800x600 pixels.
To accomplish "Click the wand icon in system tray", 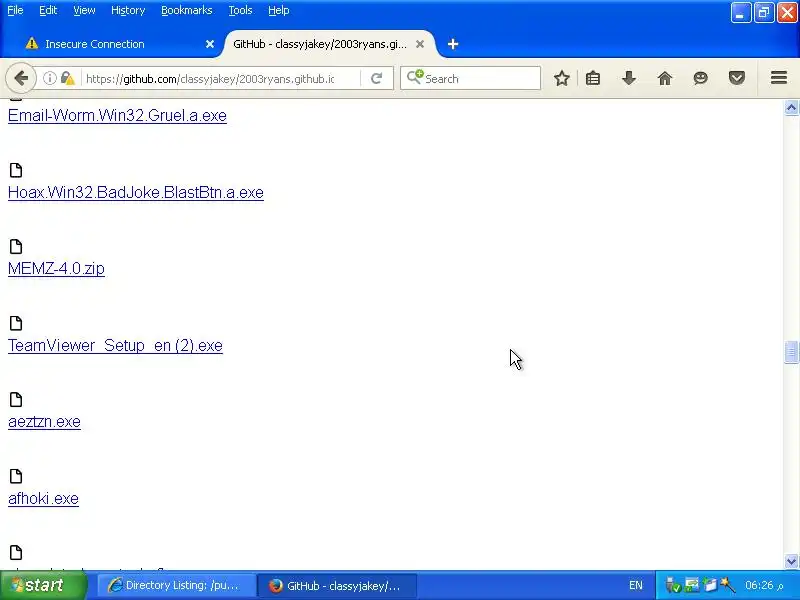I will point(728,585).
